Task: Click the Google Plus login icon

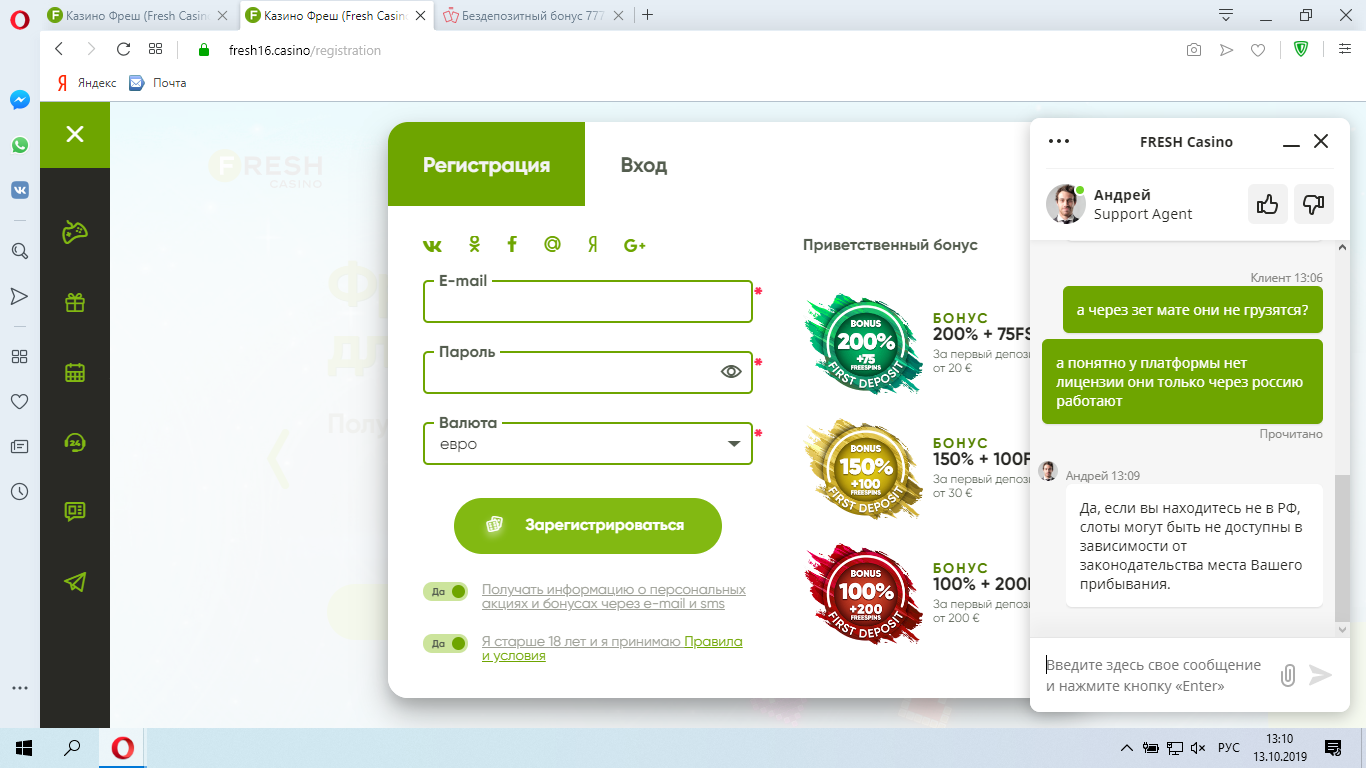Action: pyautogui.click(x=634, y=245)
